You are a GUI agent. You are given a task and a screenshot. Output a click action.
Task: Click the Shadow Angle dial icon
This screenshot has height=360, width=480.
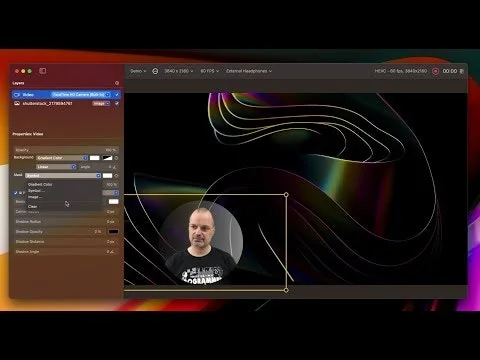(x=112, y=251)
